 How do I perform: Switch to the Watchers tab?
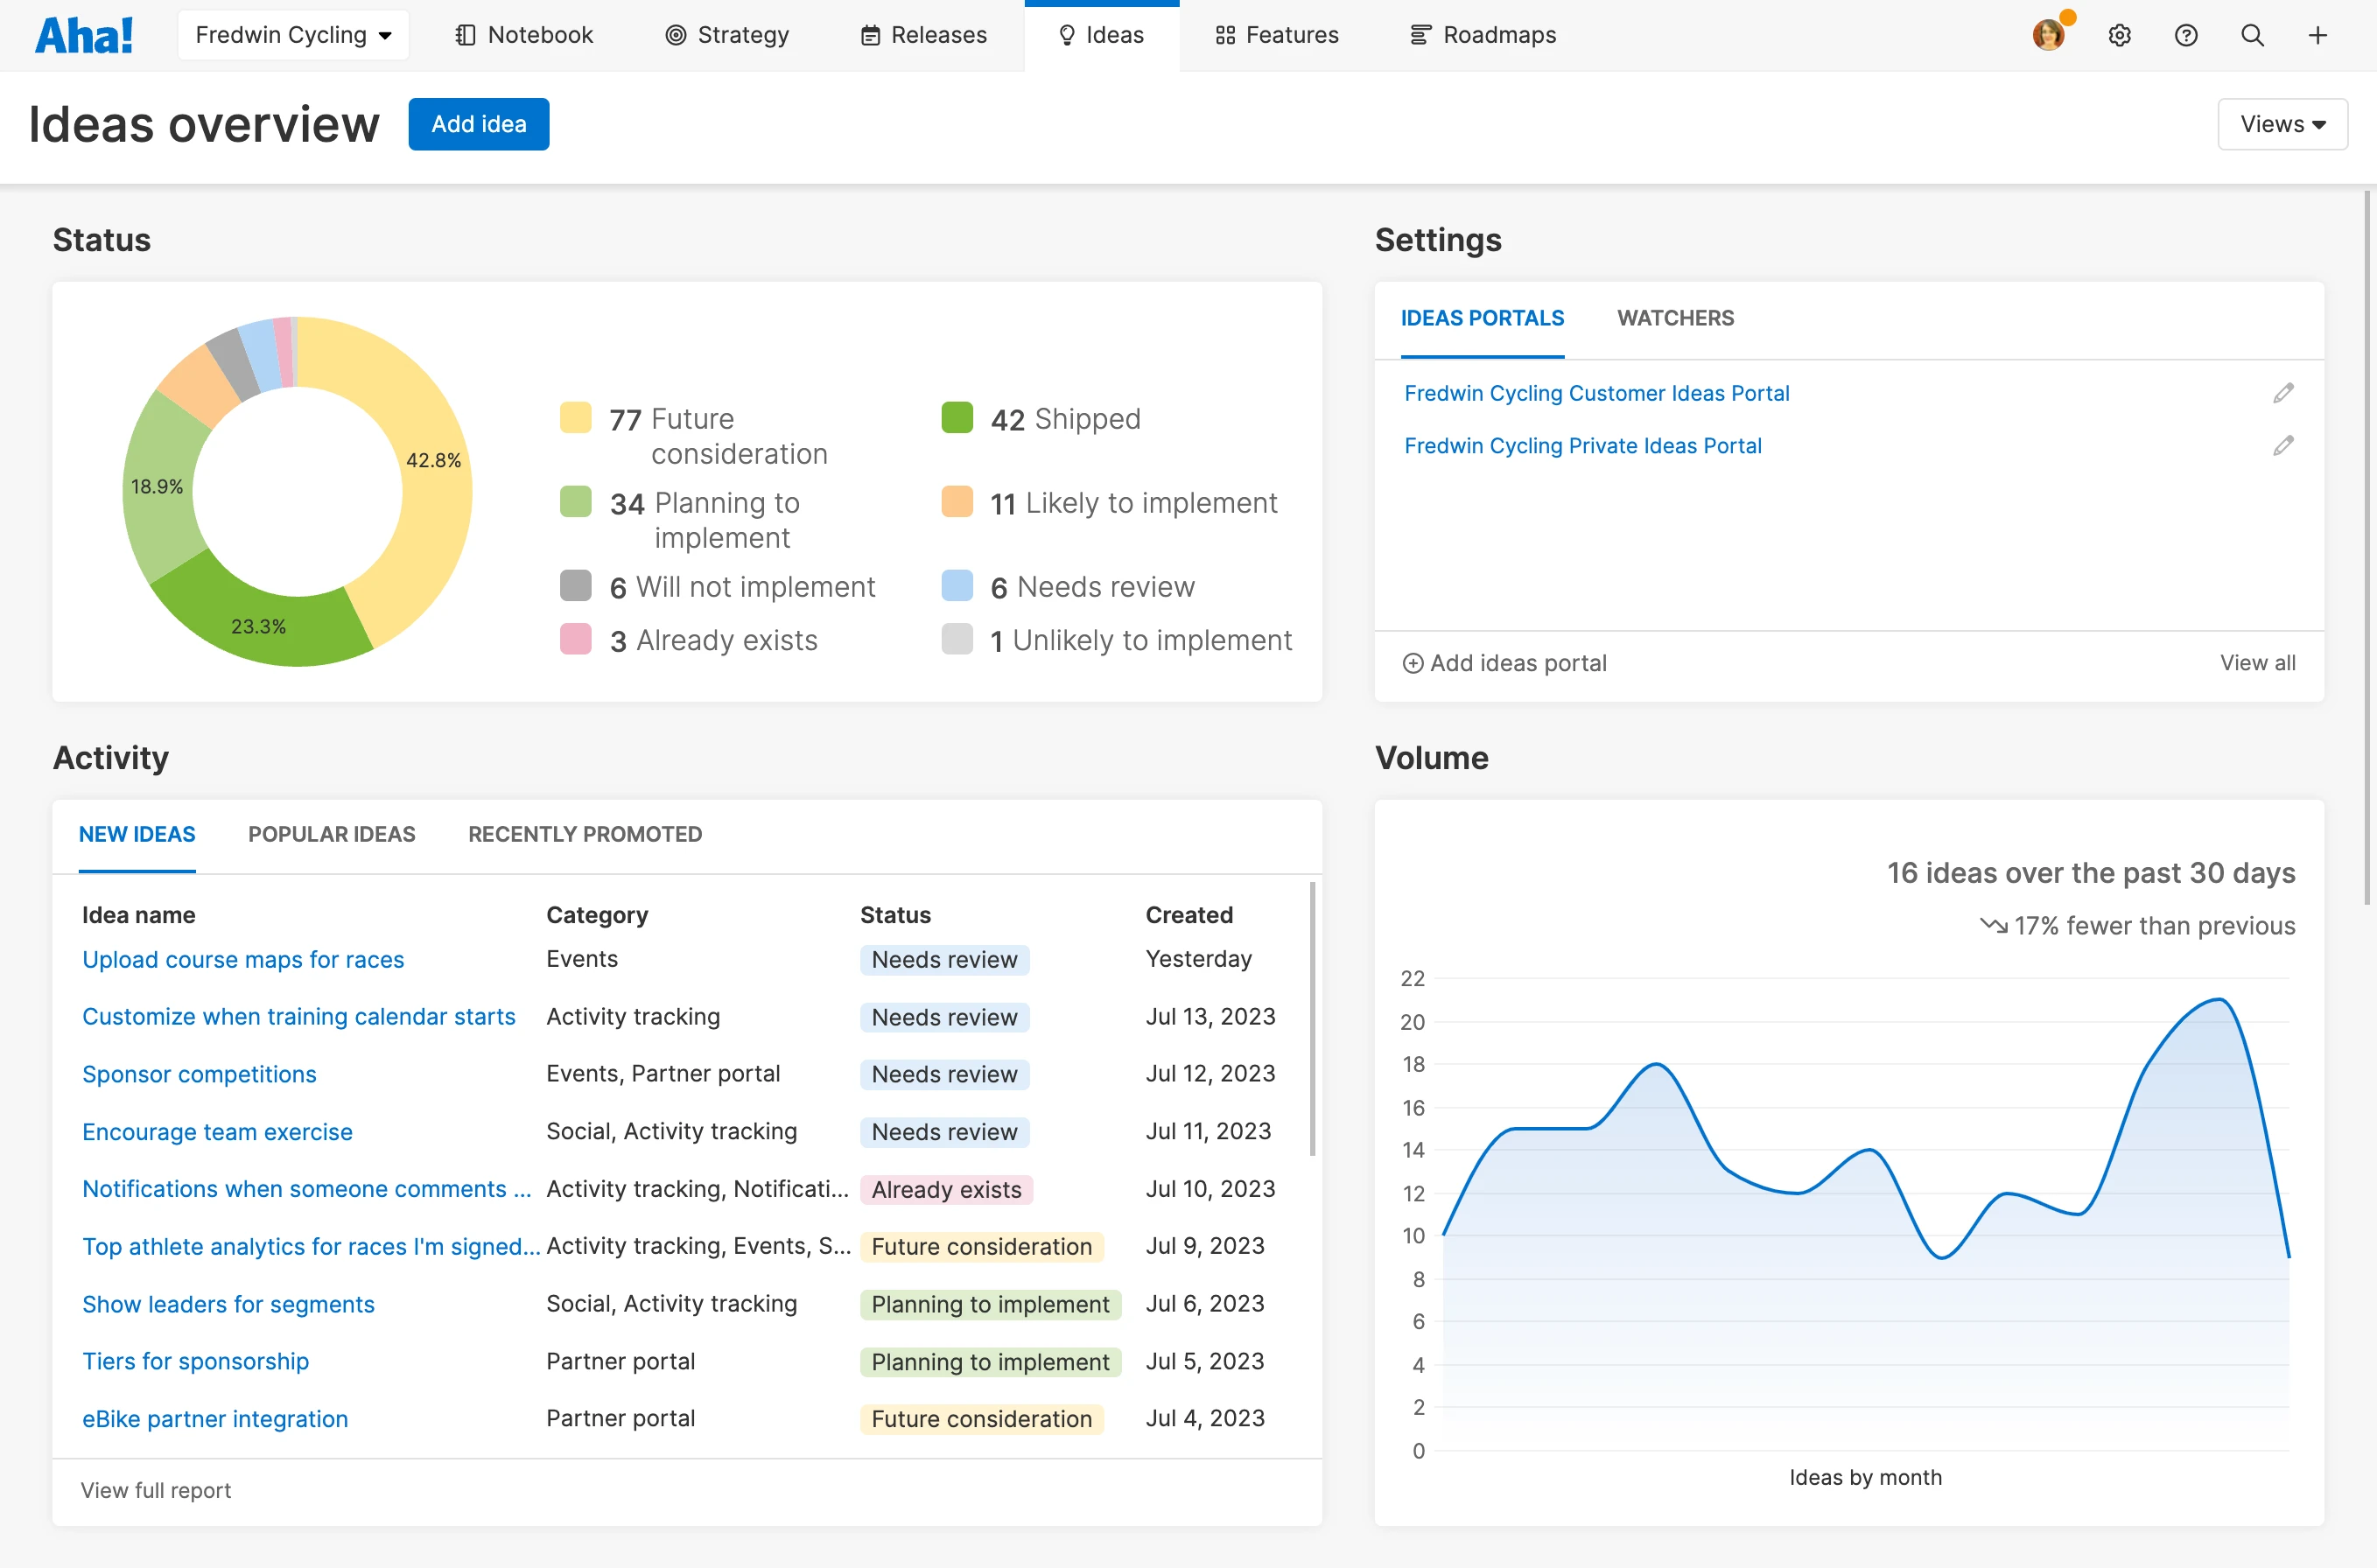pyautogui.click(x=1675, y=318)
